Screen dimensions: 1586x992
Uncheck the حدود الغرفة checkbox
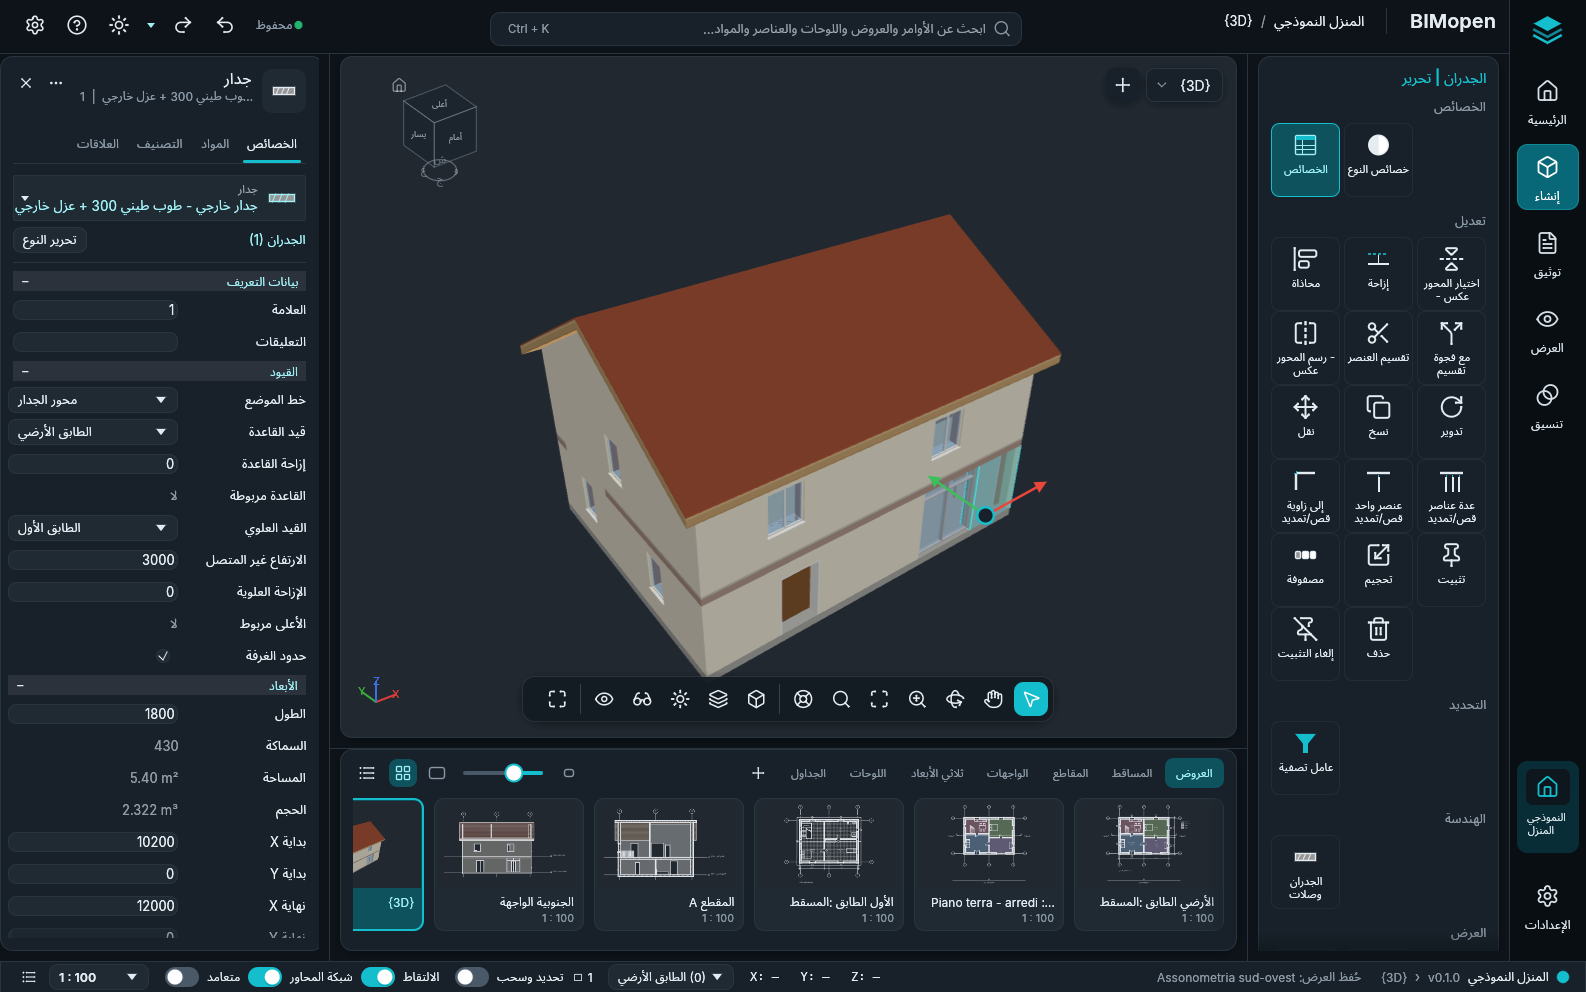(x=163, y=656)
